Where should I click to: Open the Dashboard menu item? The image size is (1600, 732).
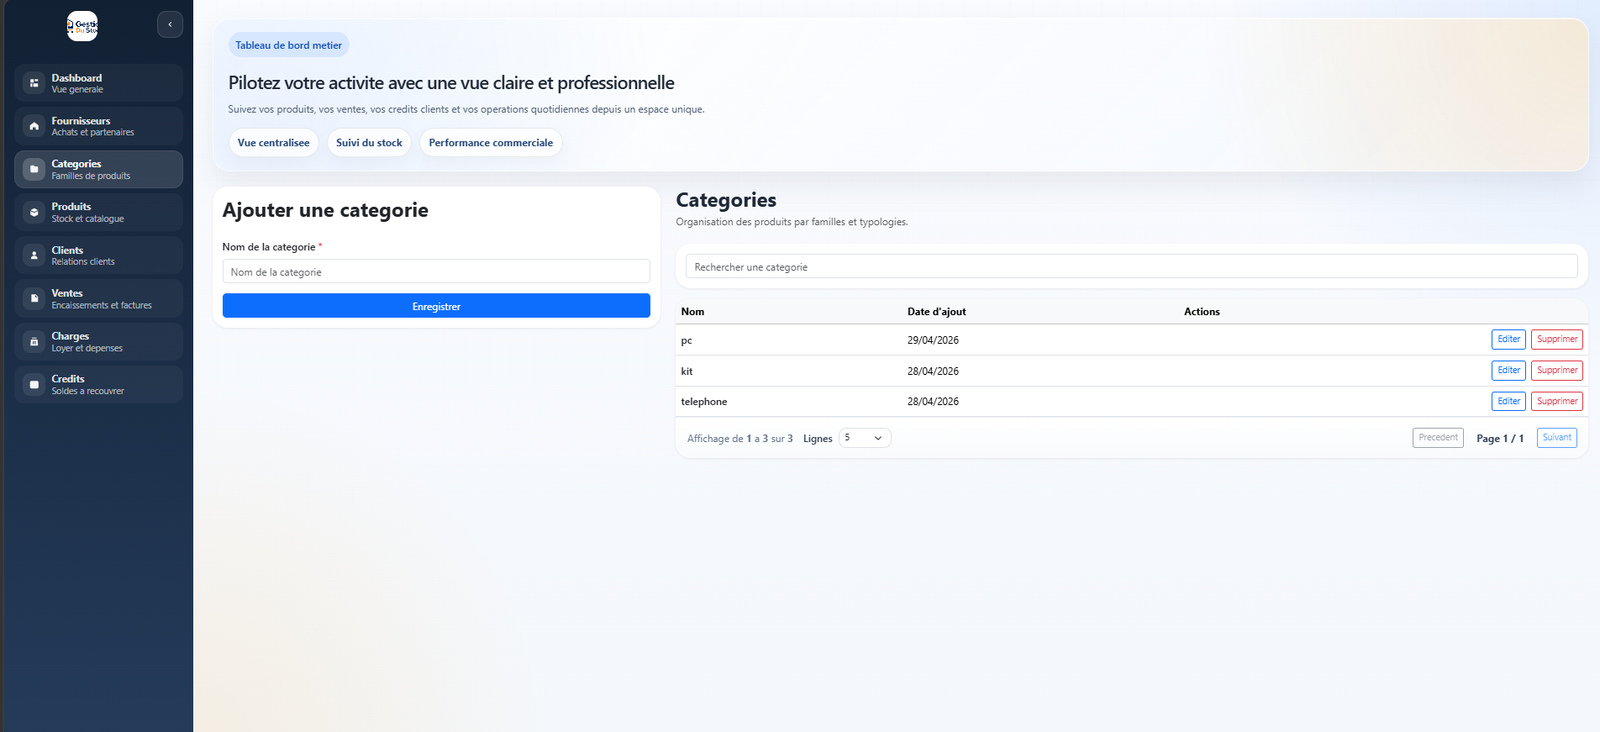[x=98, y=83]
